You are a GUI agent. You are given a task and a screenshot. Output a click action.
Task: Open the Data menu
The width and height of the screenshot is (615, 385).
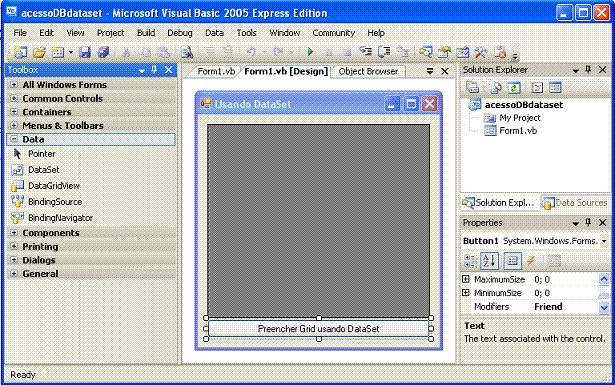(214, 33)
